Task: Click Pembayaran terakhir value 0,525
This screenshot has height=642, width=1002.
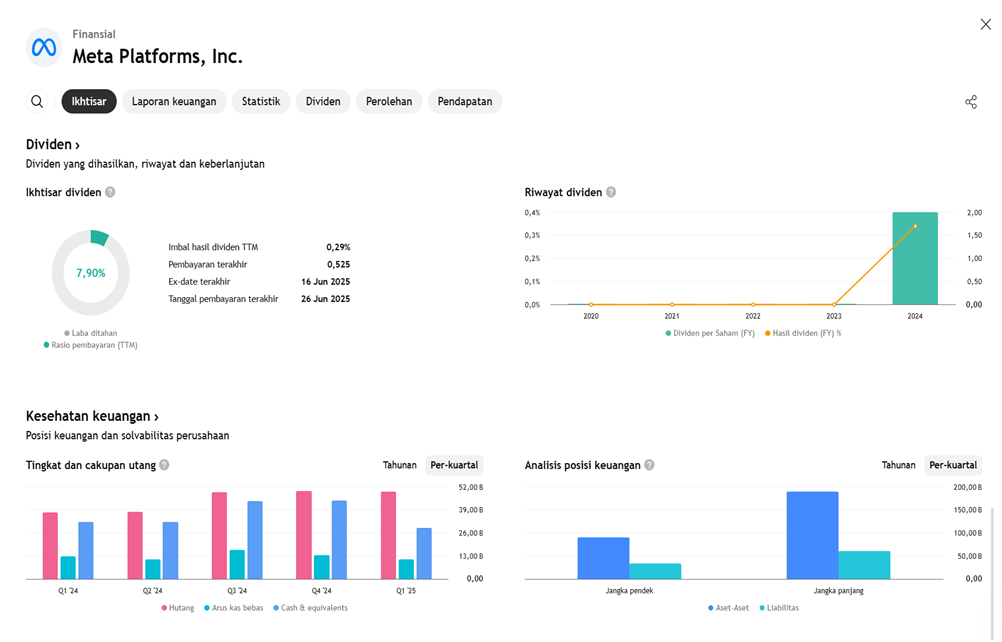Action: point(339,264)
